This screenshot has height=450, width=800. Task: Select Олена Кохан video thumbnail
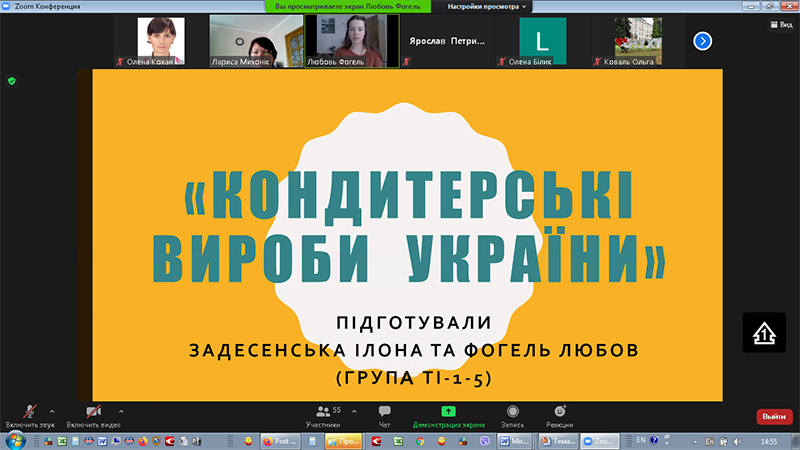[x=160, y=41]
